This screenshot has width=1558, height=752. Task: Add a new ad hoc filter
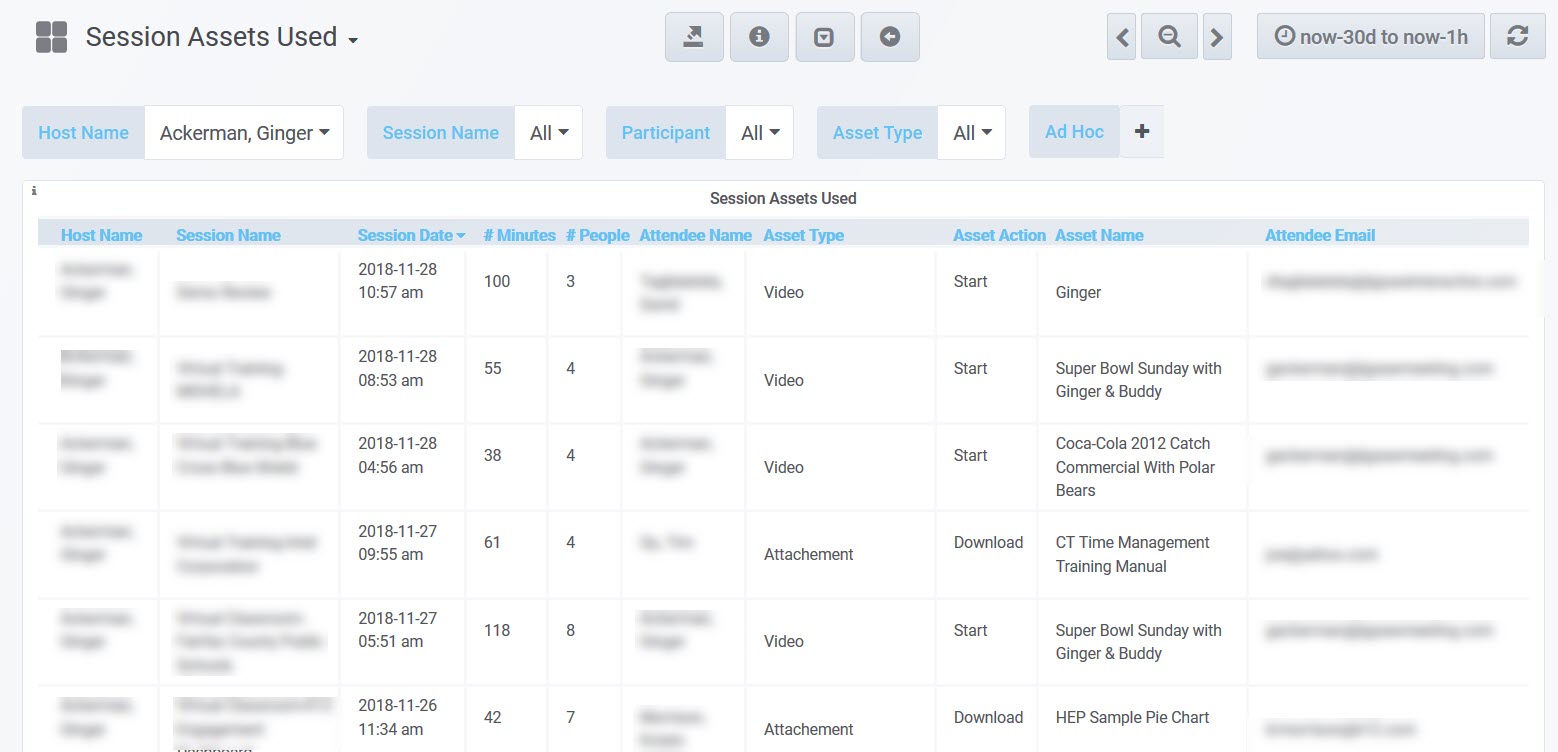point(1142,132)
